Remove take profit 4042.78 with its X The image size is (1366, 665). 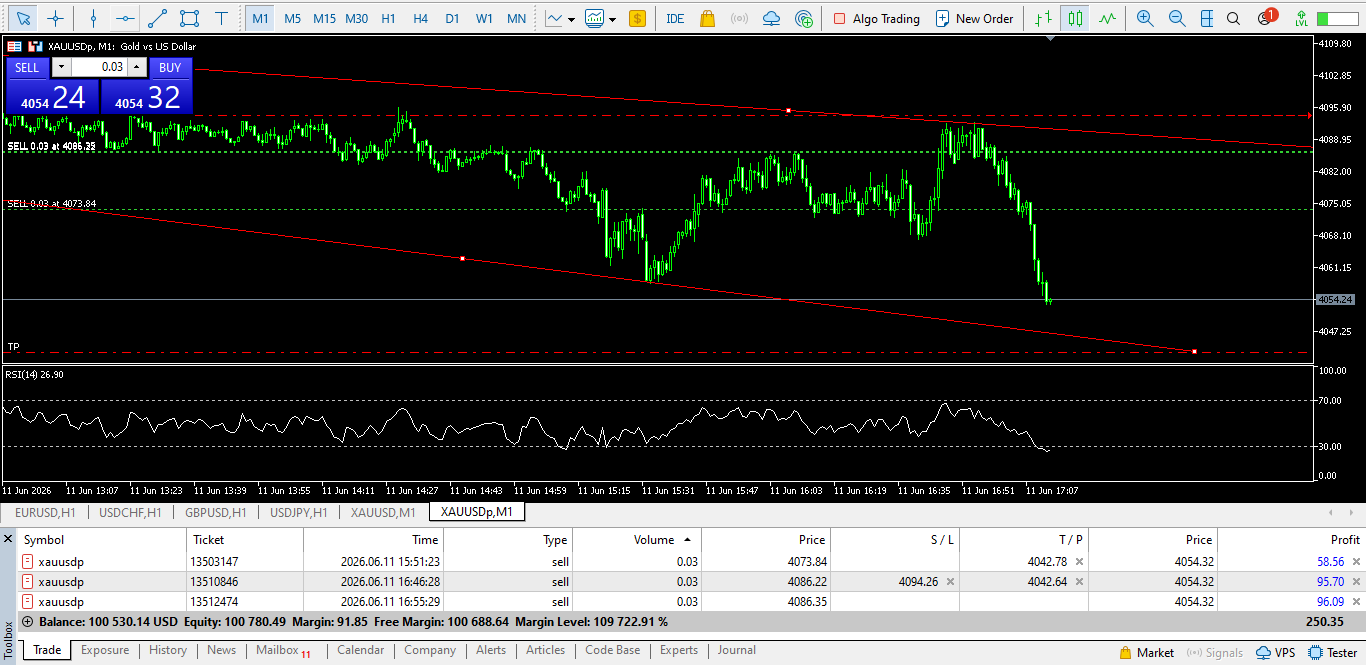coord(1079,562)
